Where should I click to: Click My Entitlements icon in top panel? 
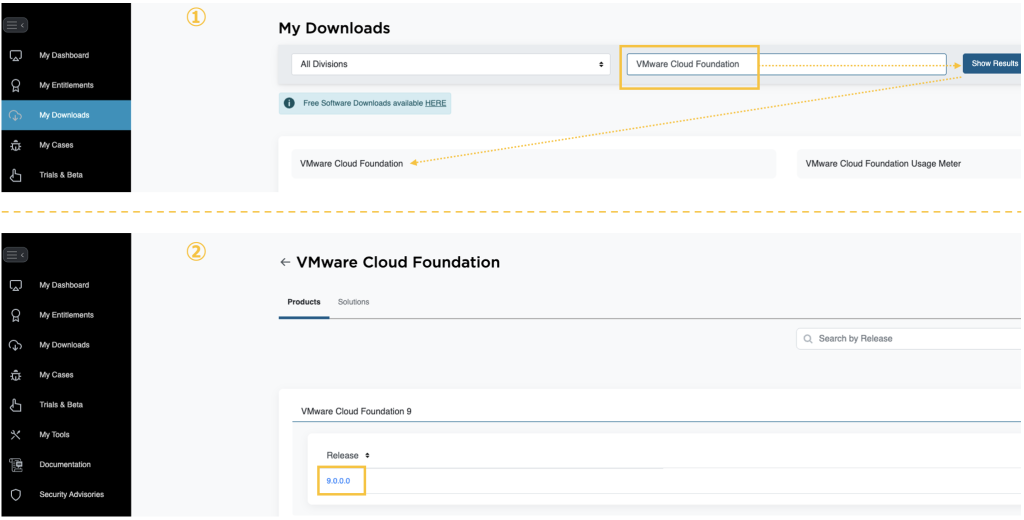[x=16, y=86]
